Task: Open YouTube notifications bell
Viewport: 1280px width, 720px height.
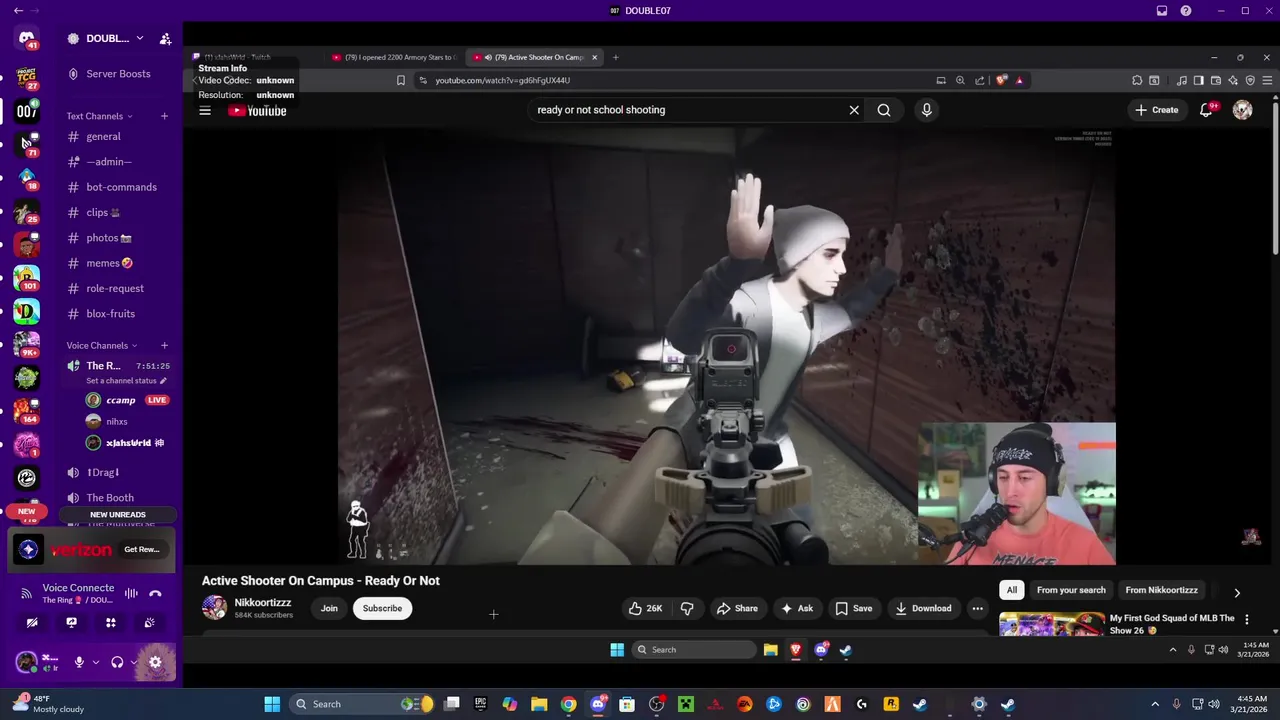Action: (x=1206, y=110)
